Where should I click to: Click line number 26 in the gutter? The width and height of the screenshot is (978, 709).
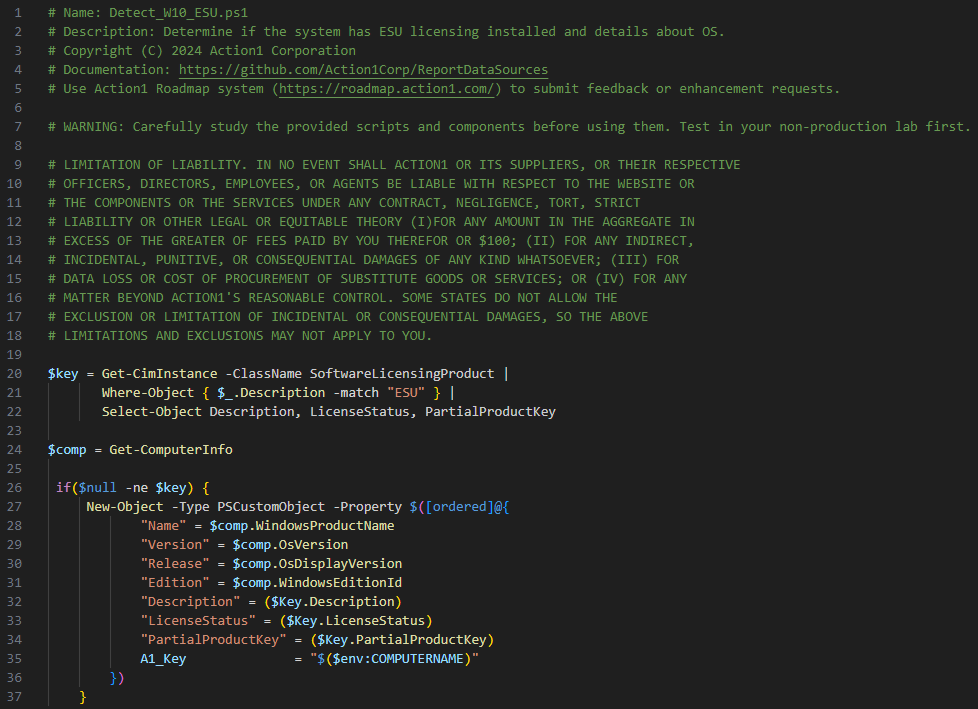click(14, 488)
